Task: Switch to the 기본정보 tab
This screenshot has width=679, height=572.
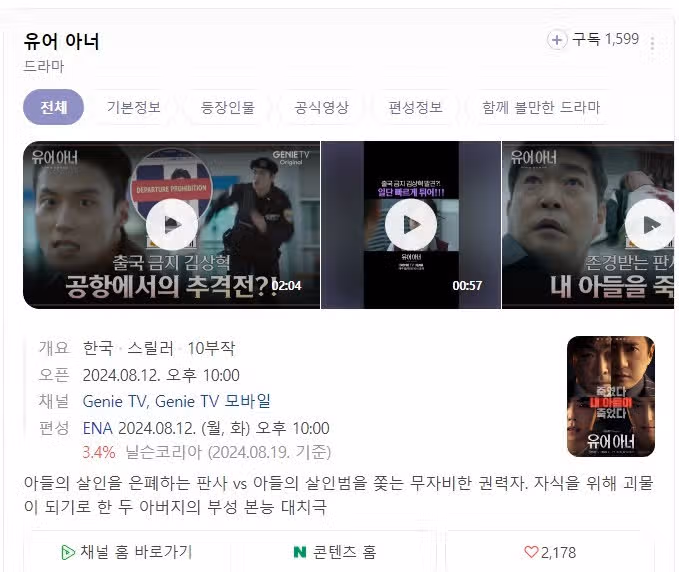Action: coord(134,107)
